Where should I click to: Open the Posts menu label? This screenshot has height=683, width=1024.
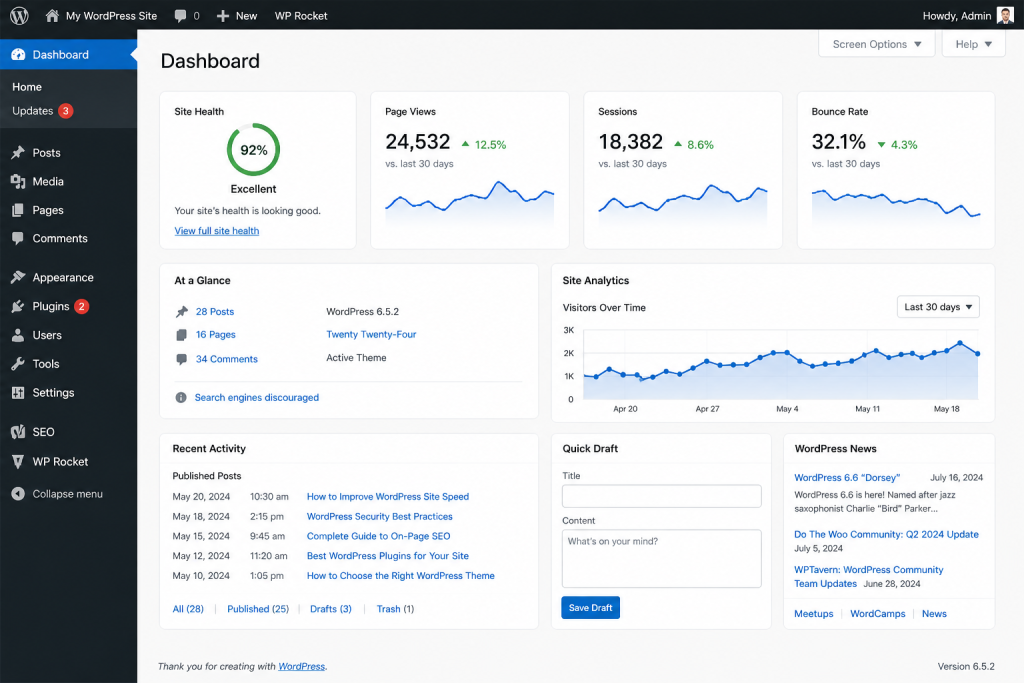tap(46, 153)
